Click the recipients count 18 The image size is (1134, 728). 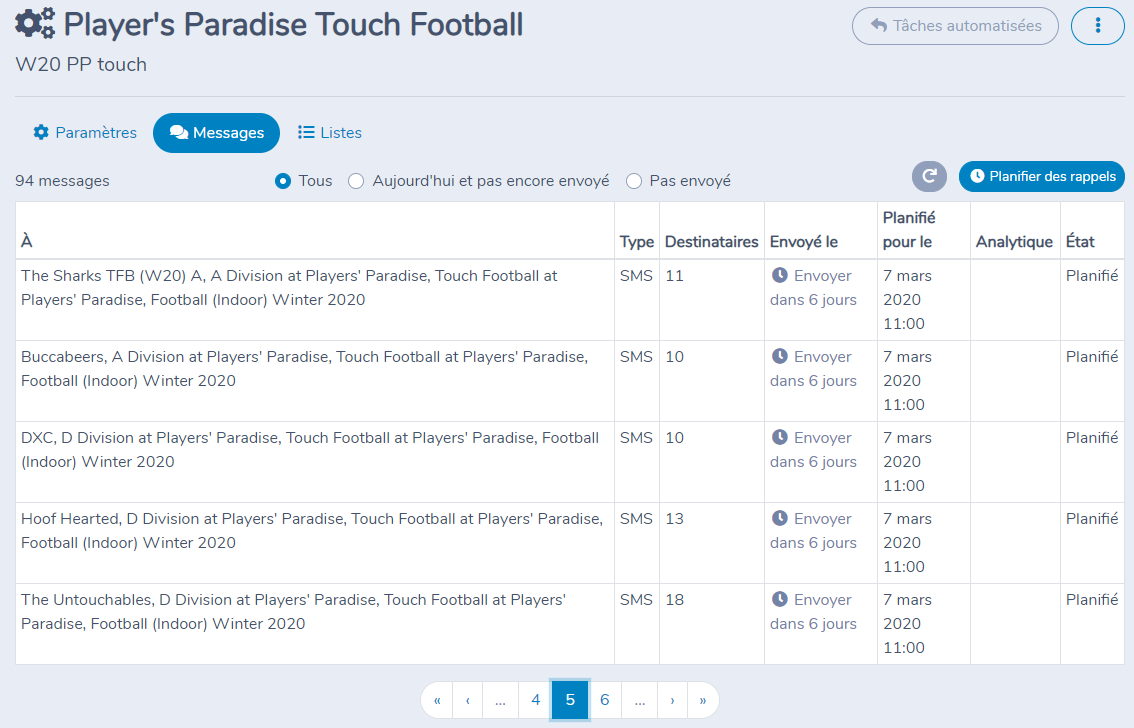click(x=675, y=599)
